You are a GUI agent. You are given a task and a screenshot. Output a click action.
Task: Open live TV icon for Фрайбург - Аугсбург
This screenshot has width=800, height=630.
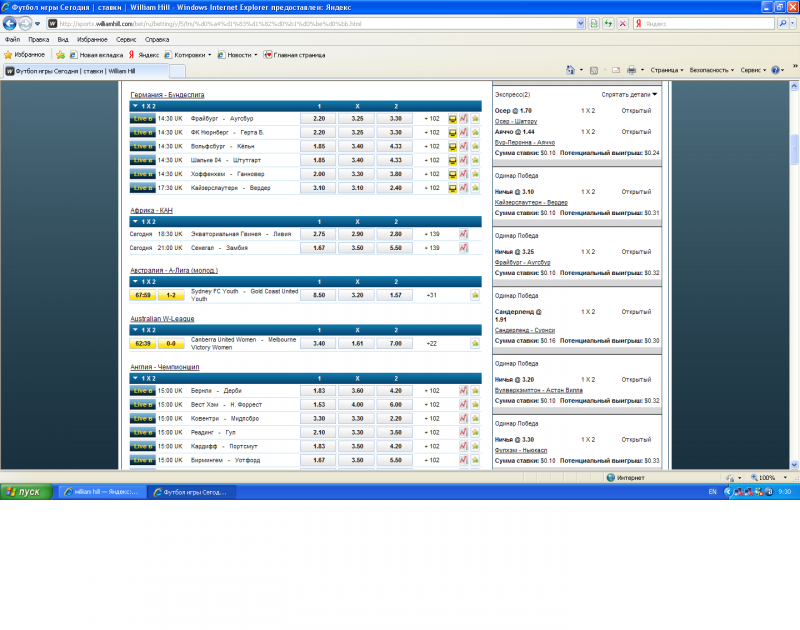(452, 119)
